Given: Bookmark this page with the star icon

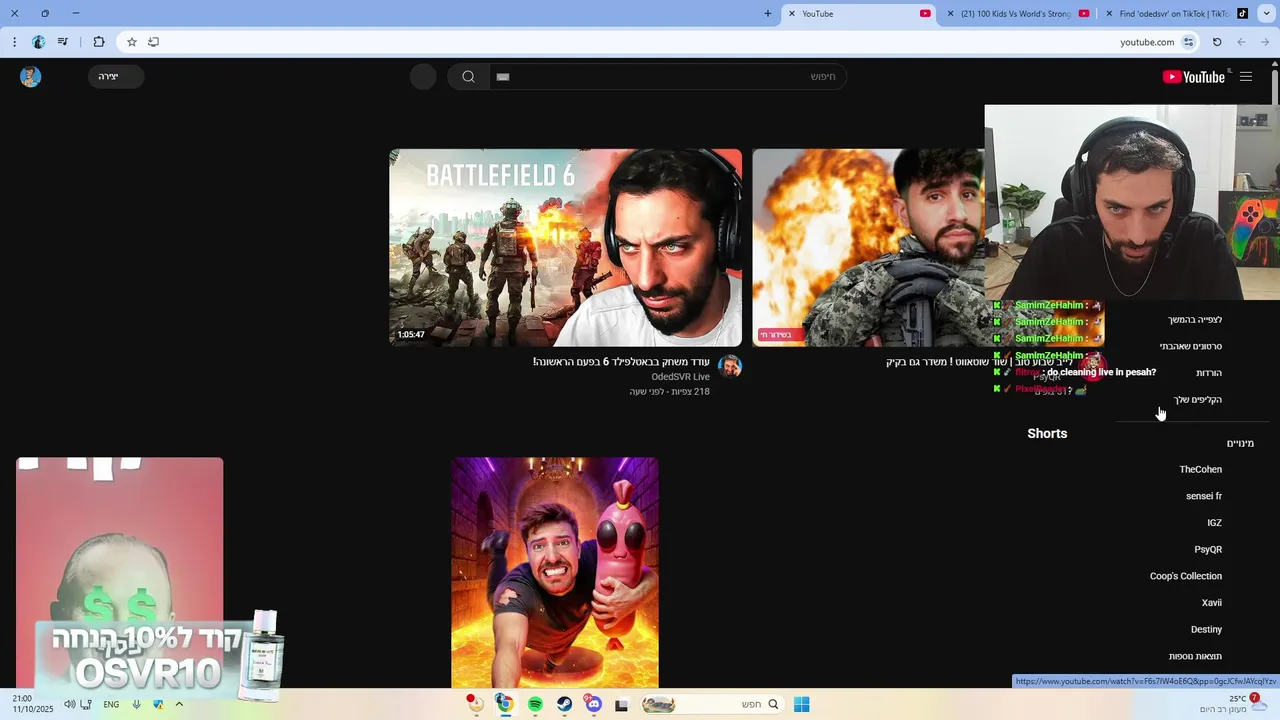Looking at the screenshot, I should click(131, 42).
